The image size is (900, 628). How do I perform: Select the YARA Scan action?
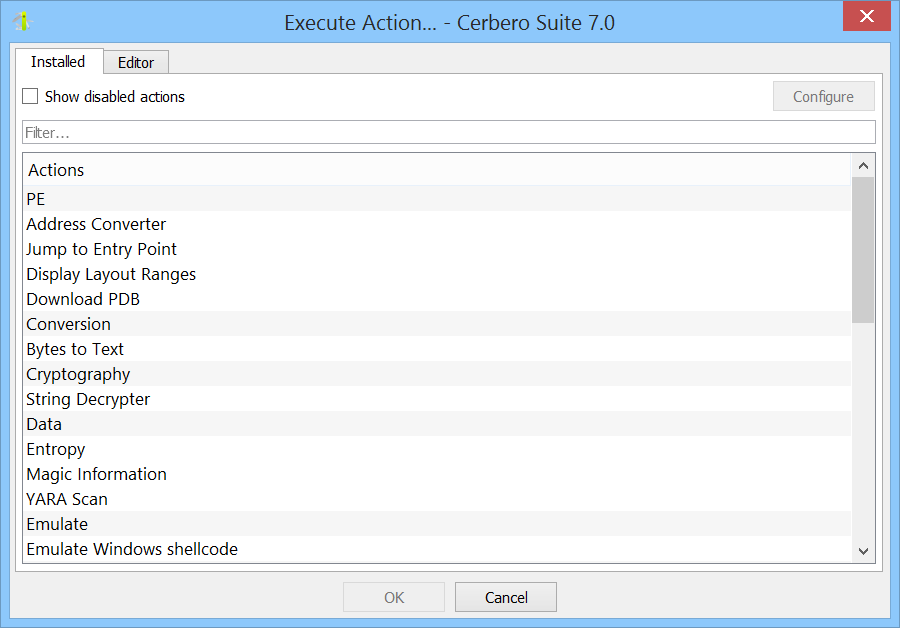pos(437,499)
